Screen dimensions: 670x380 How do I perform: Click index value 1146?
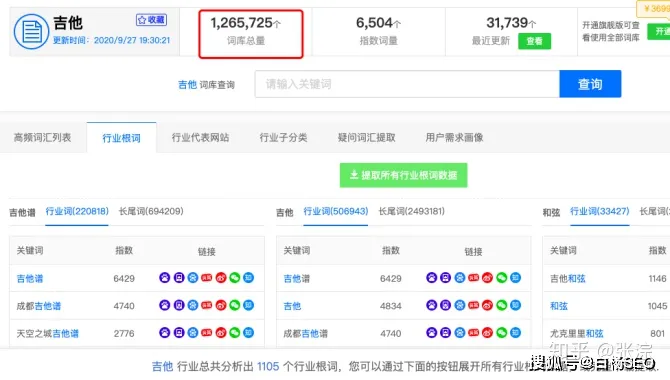[x=657, y=279]
